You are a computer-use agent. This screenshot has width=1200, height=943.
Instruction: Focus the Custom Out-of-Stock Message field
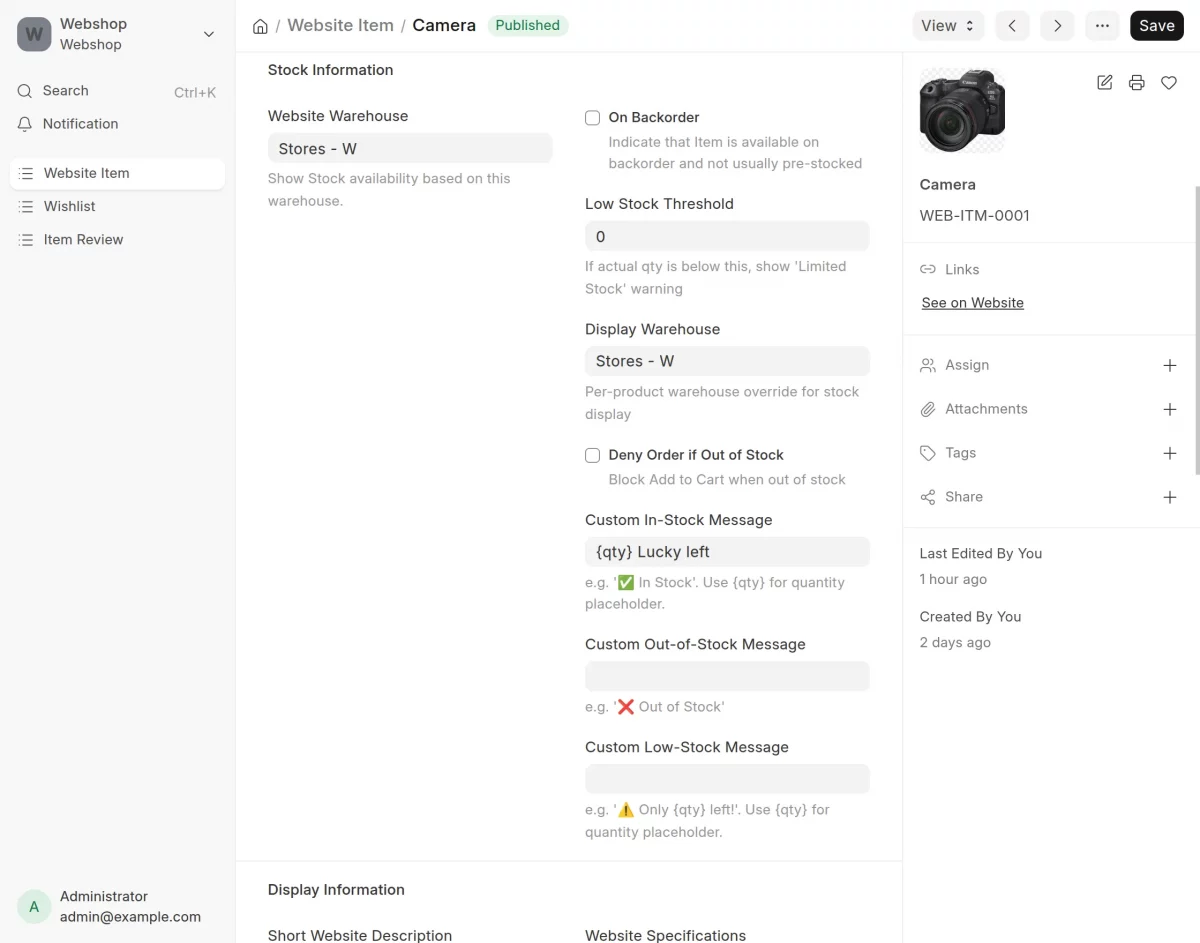(x=727, y=676)
